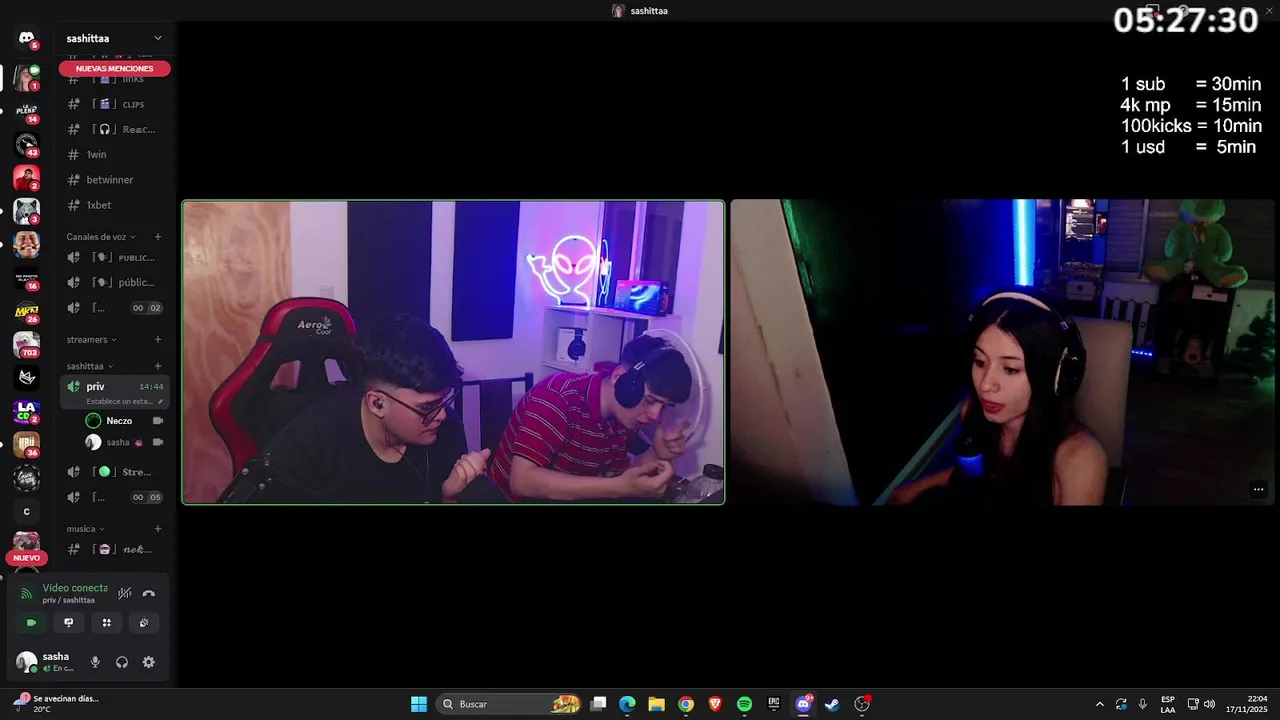Open the server icon with 36 badge
Image resolution: width=1280 pixels, height=720 pixels.
coord(26,445)
